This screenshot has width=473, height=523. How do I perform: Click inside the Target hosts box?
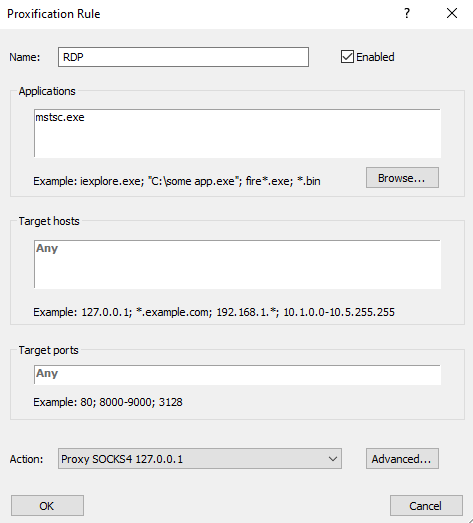tap(237, 264)
